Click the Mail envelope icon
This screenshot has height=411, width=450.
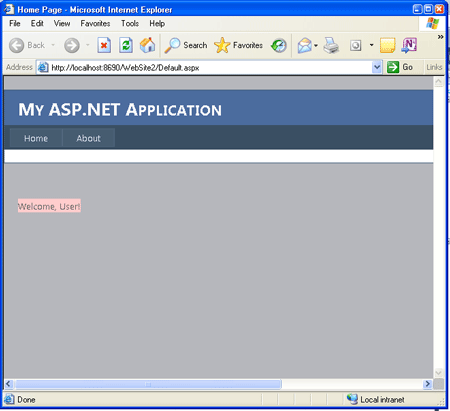point(304,45)
